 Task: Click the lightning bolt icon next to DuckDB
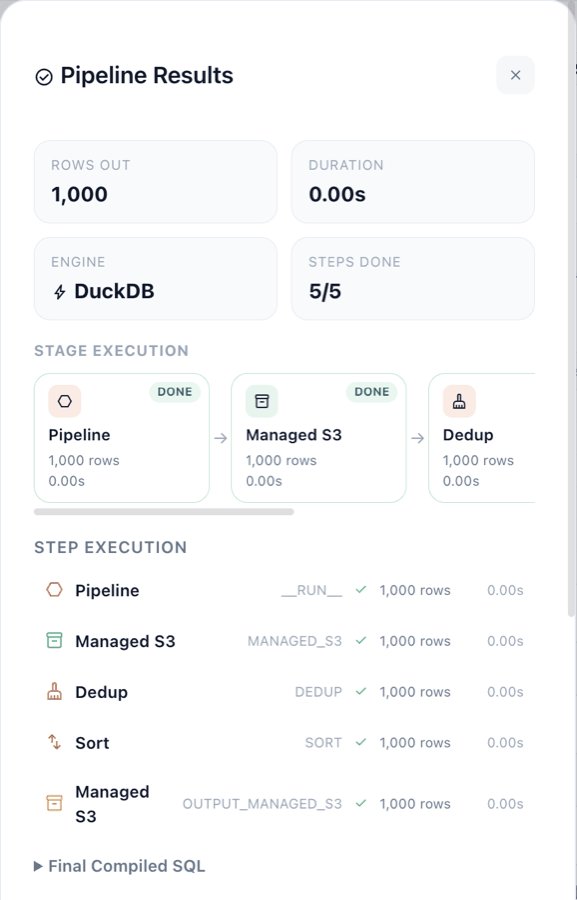pyautogui.click(x=60, y=292)
